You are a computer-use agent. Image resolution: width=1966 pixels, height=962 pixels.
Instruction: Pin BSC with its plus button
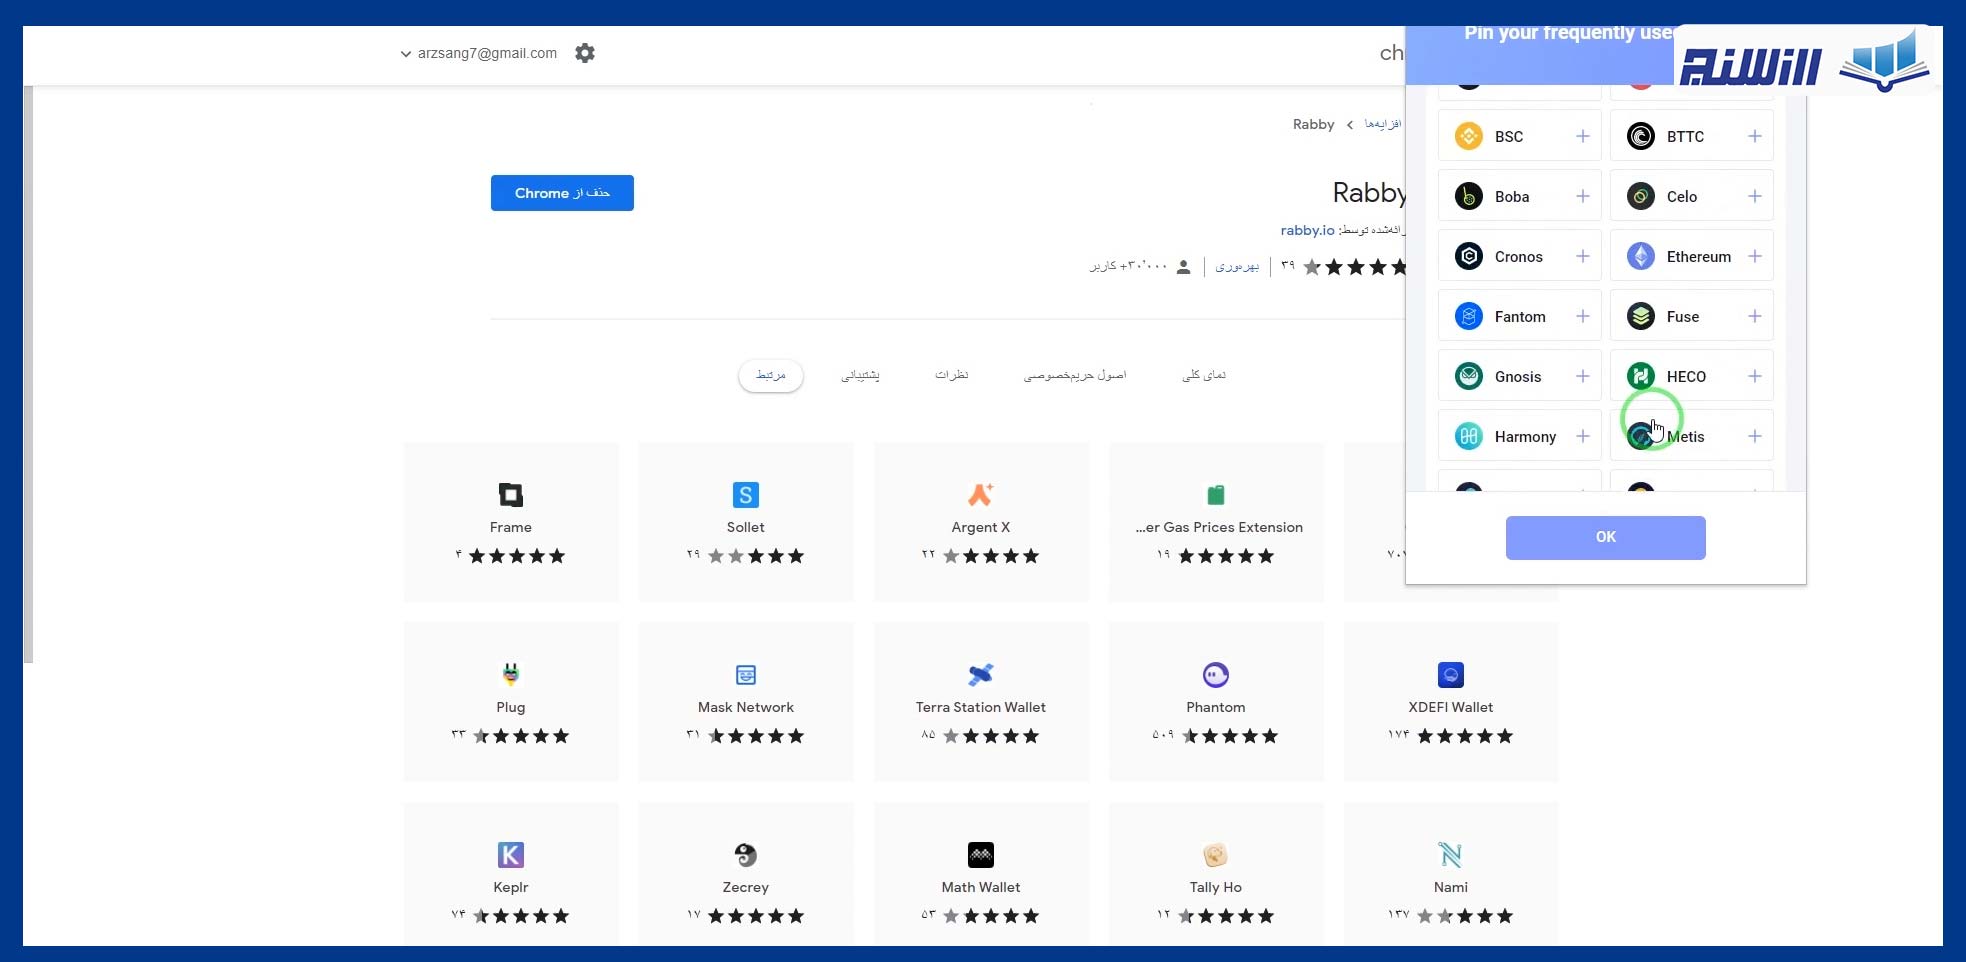pos(1582,136)
